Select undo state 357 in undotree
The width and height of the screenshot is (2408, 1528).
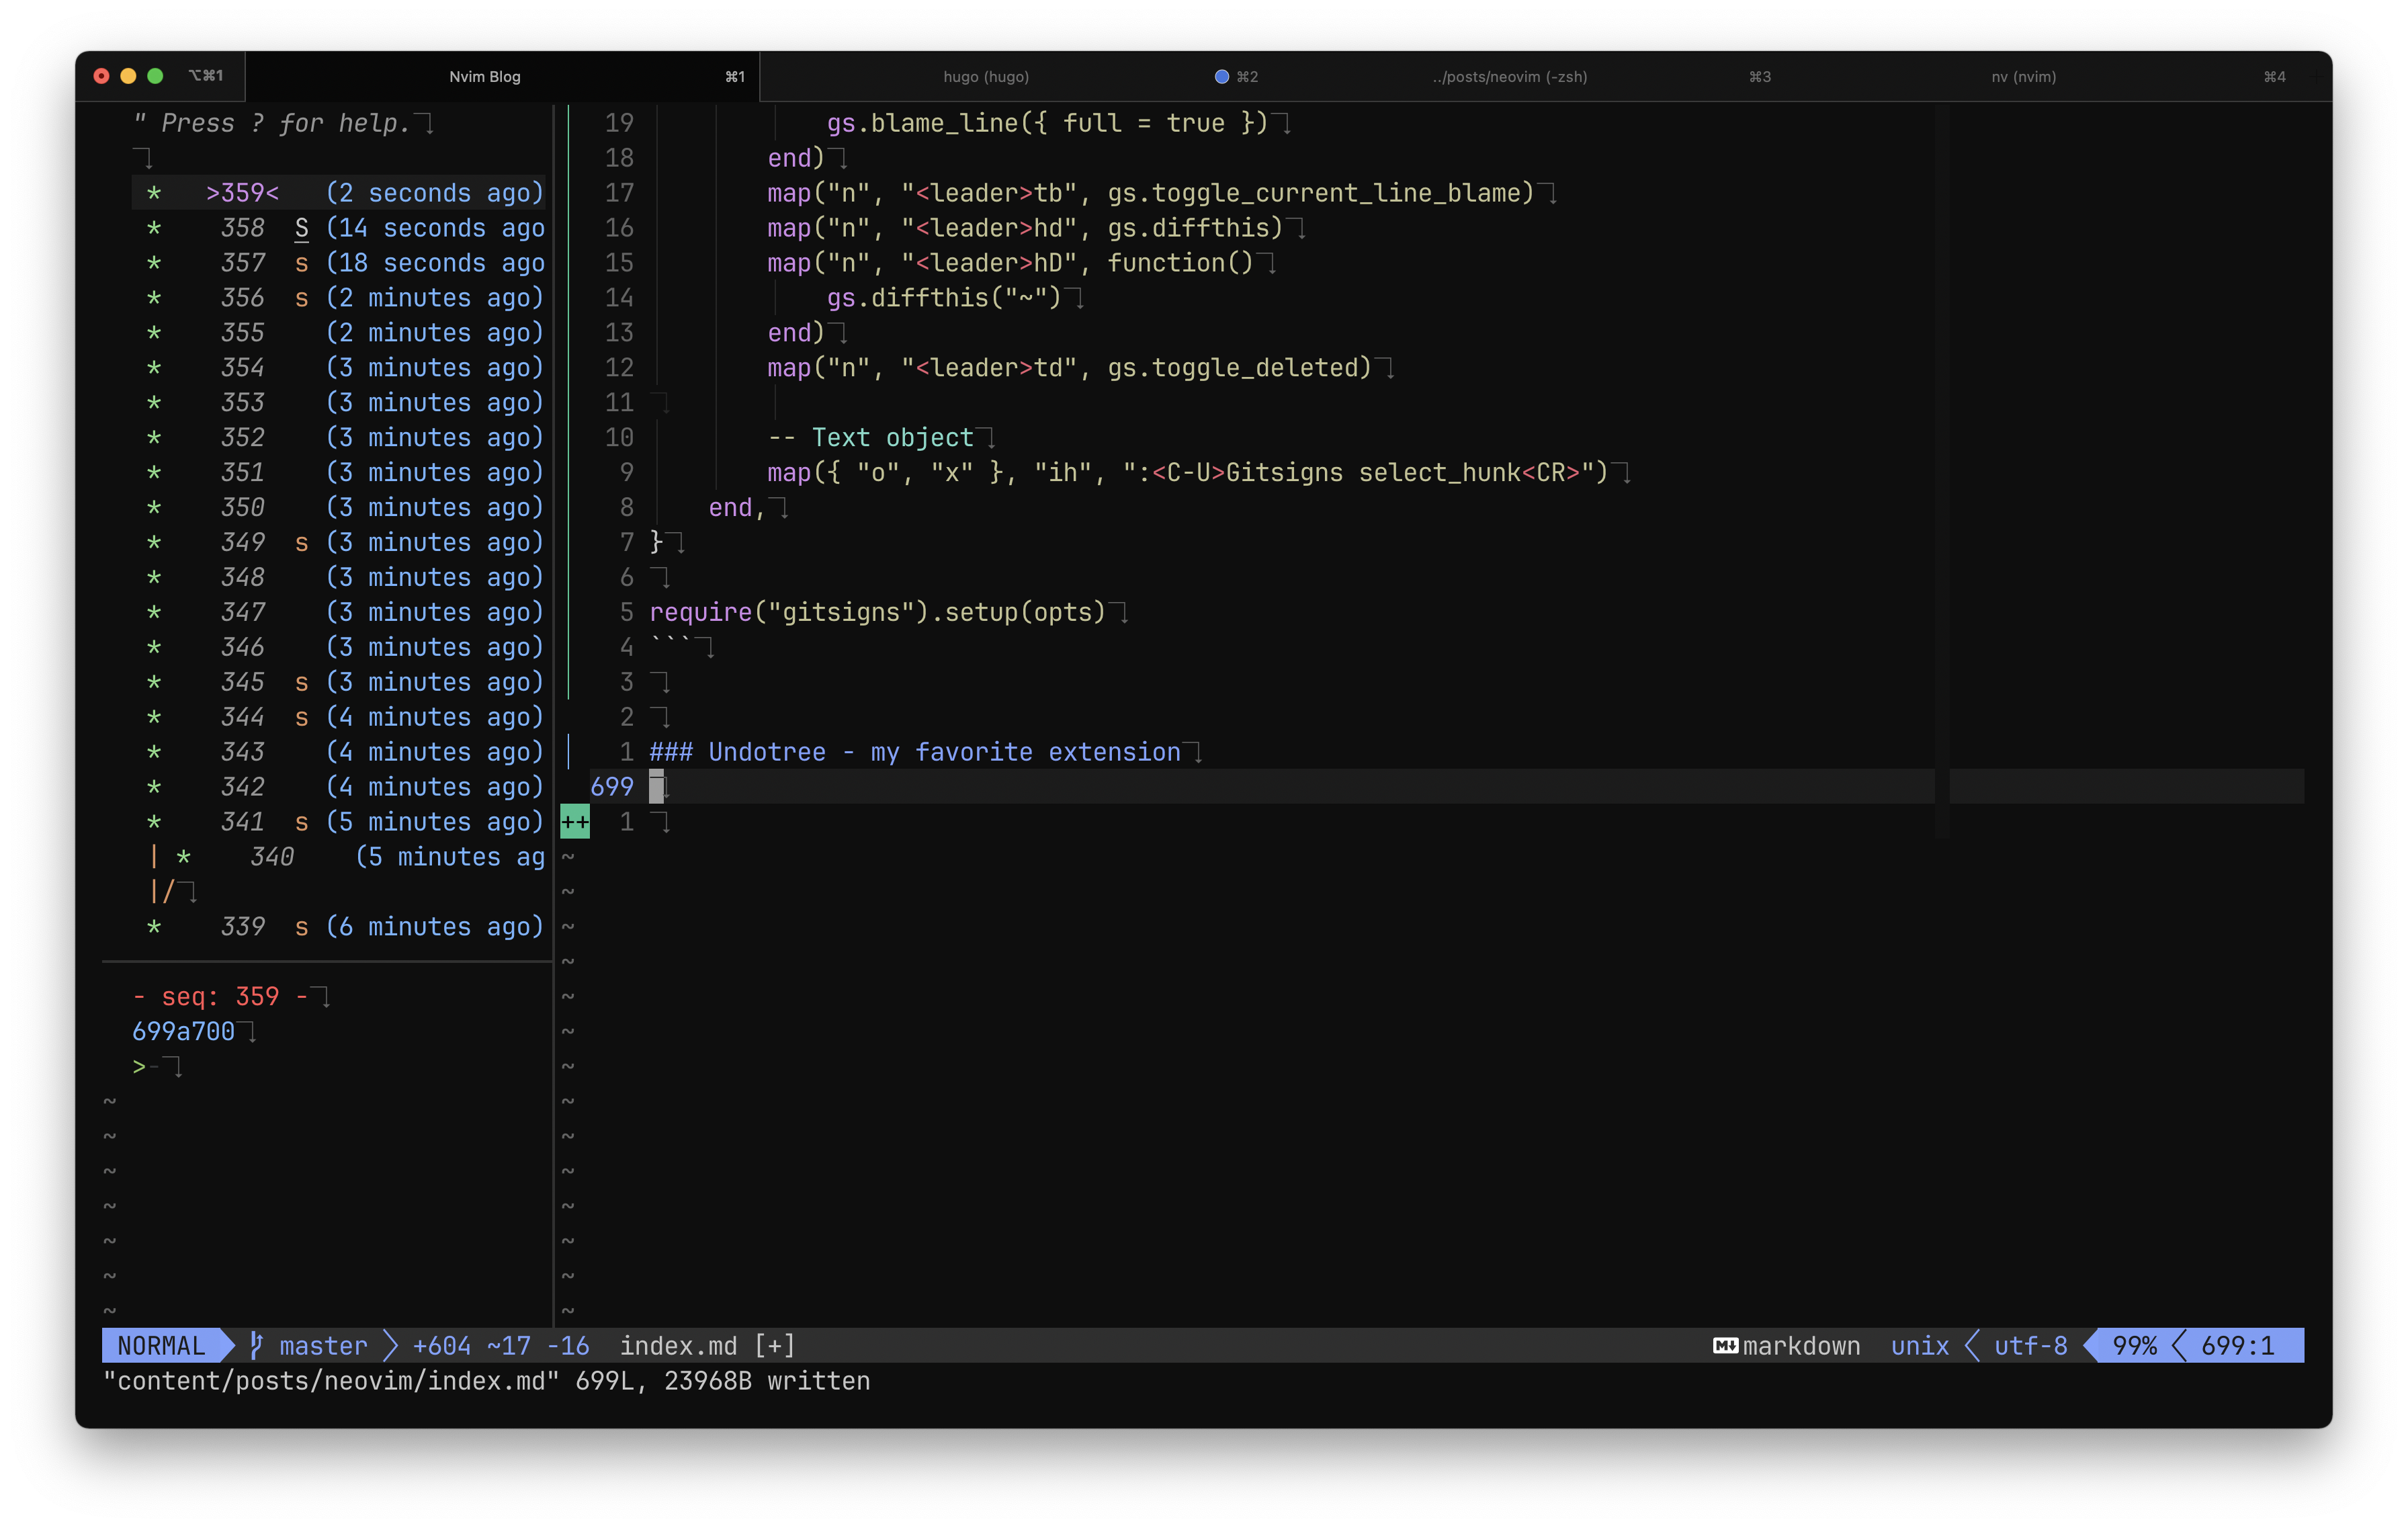pos(338,263)
